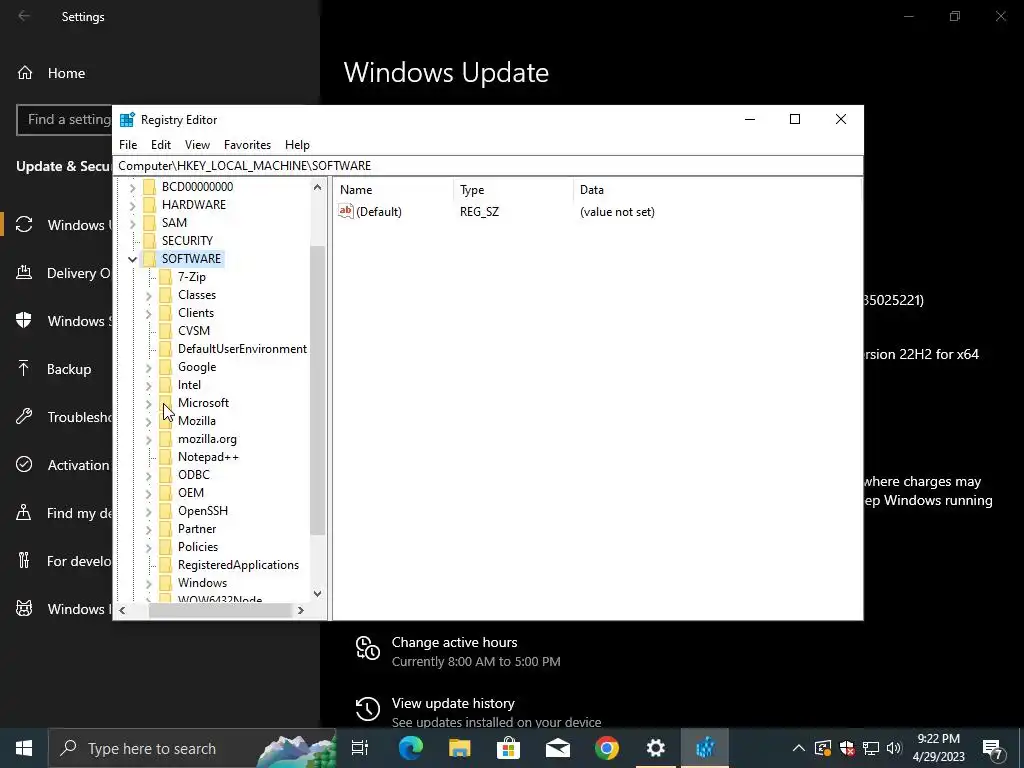
Task: Show hidden system tray icons
Action: (799, 748)
